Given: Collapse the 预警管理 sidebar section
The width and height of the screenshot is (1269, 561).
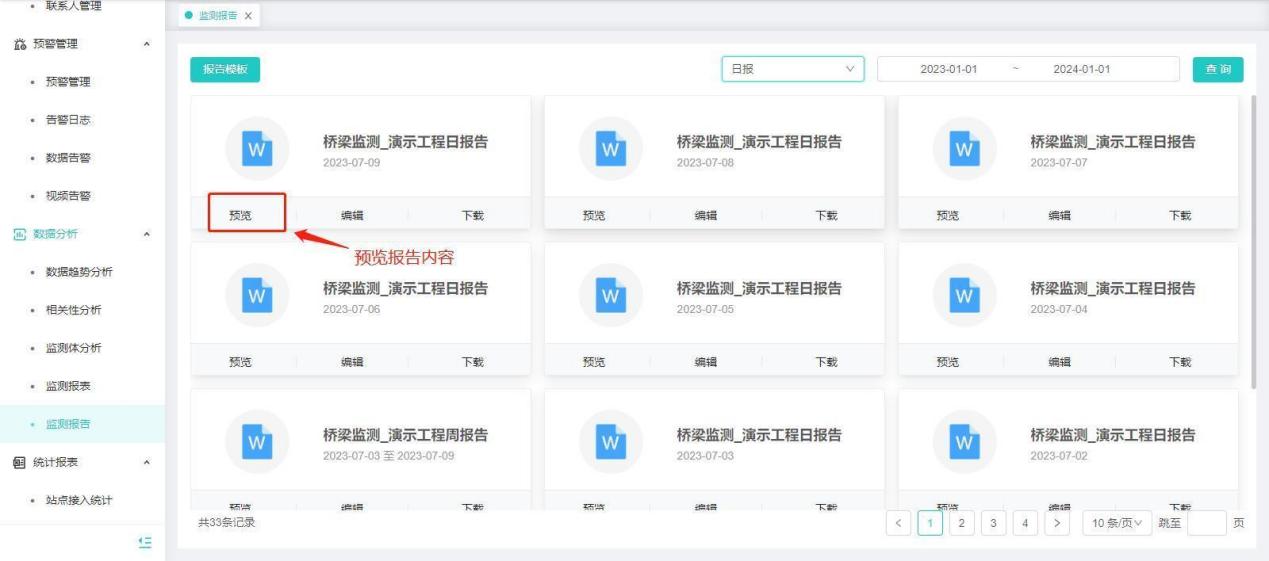Looking at the screenshot, I should tap(148, 44).
